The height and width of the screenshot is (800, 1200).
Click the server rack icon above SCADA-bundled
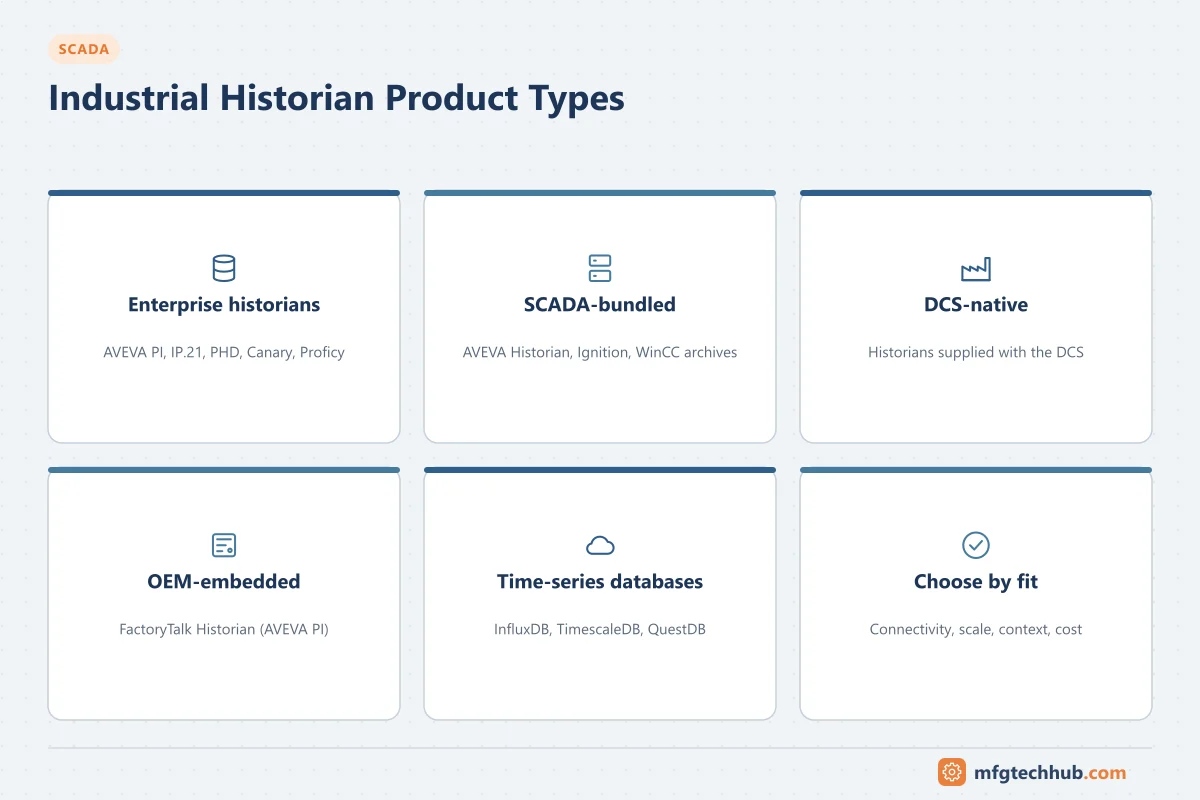pyautogui.click(x=600, y=268)
